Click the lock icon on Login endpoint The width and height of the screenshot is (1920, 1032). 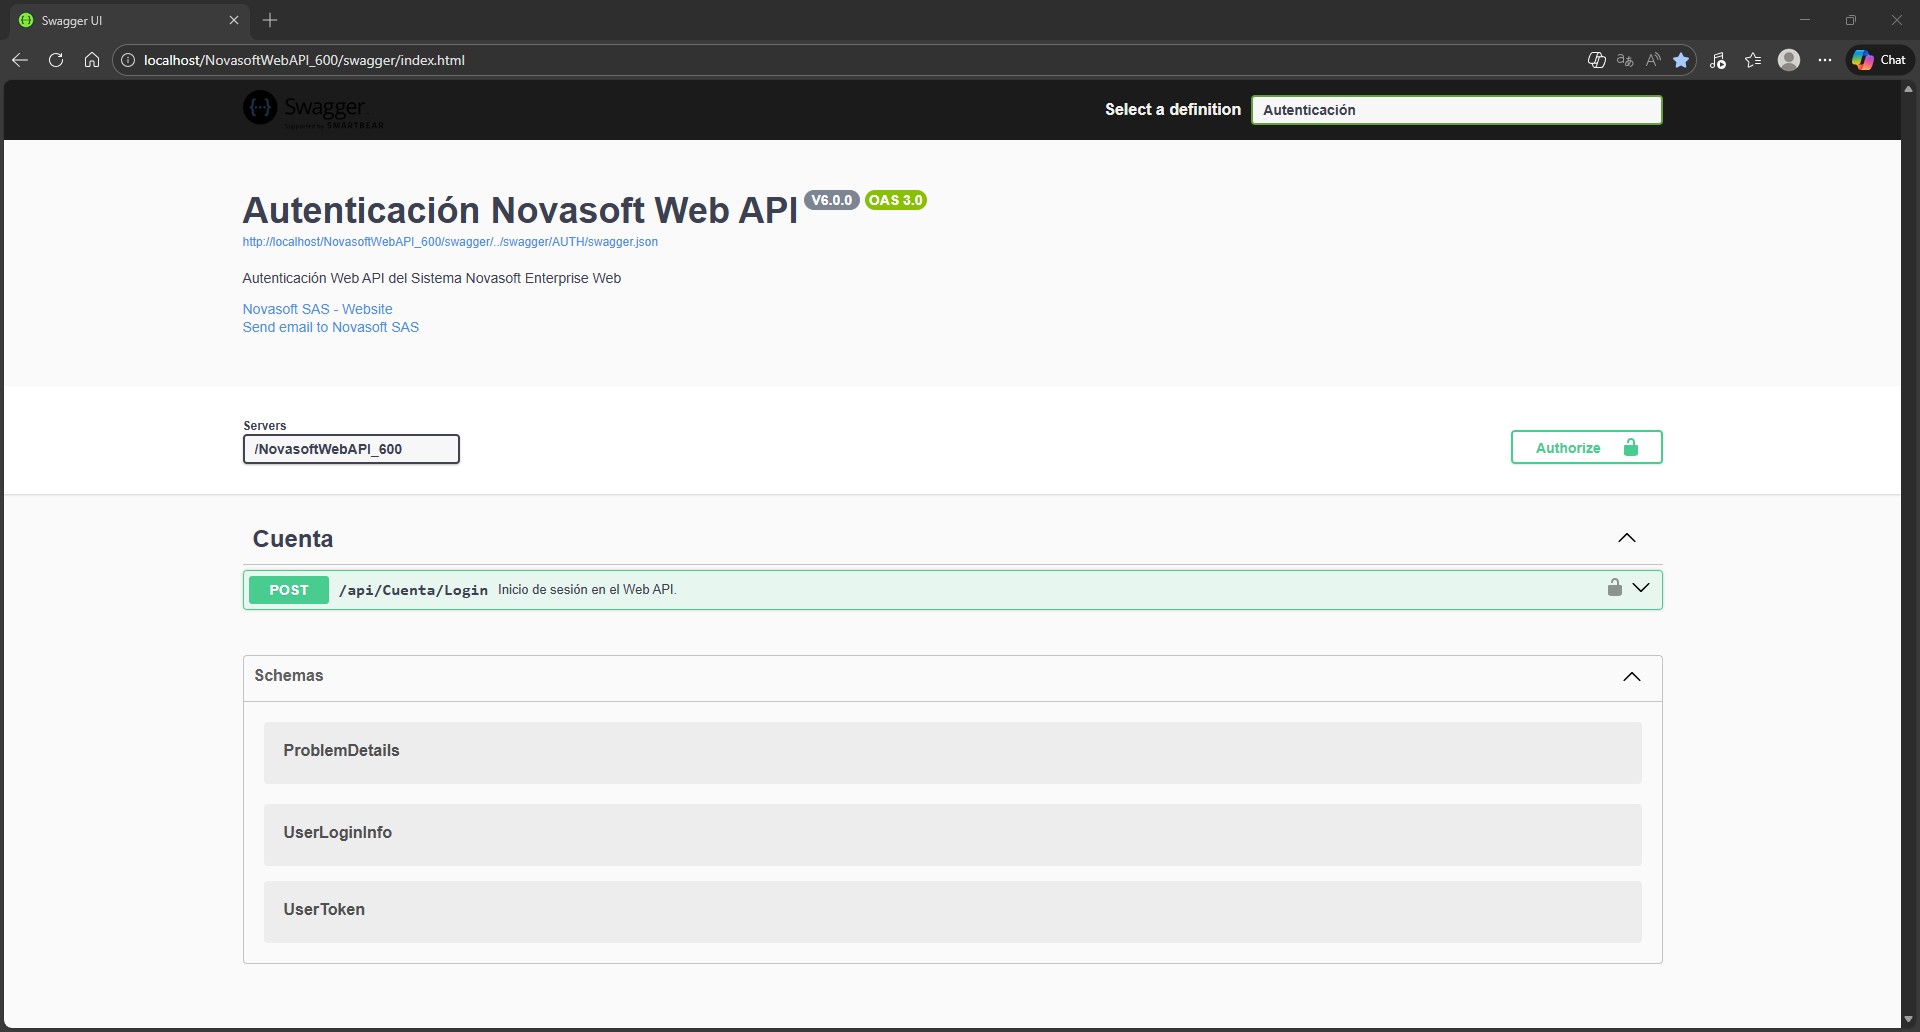click(x=1614, y=588)
